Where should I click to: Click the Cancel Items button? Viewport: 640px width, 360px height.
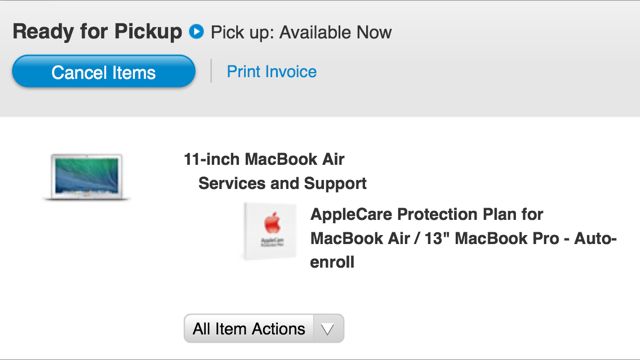pyautogui.click(x=104, y=72)
